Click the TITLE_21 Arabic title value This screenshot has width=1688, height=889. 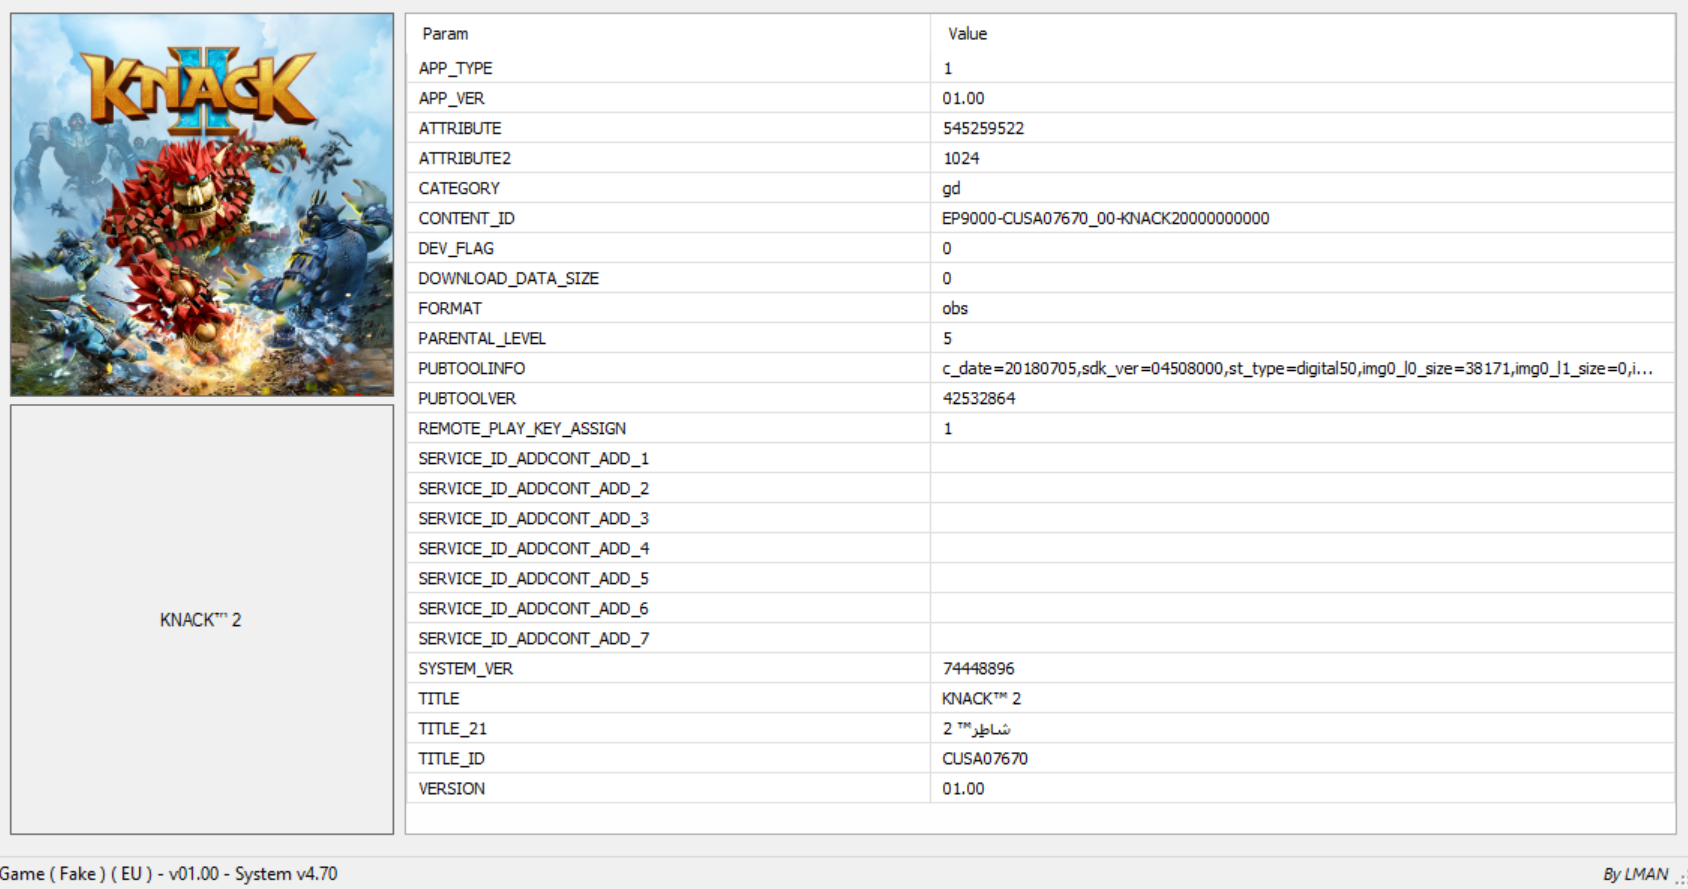point(976,728)
